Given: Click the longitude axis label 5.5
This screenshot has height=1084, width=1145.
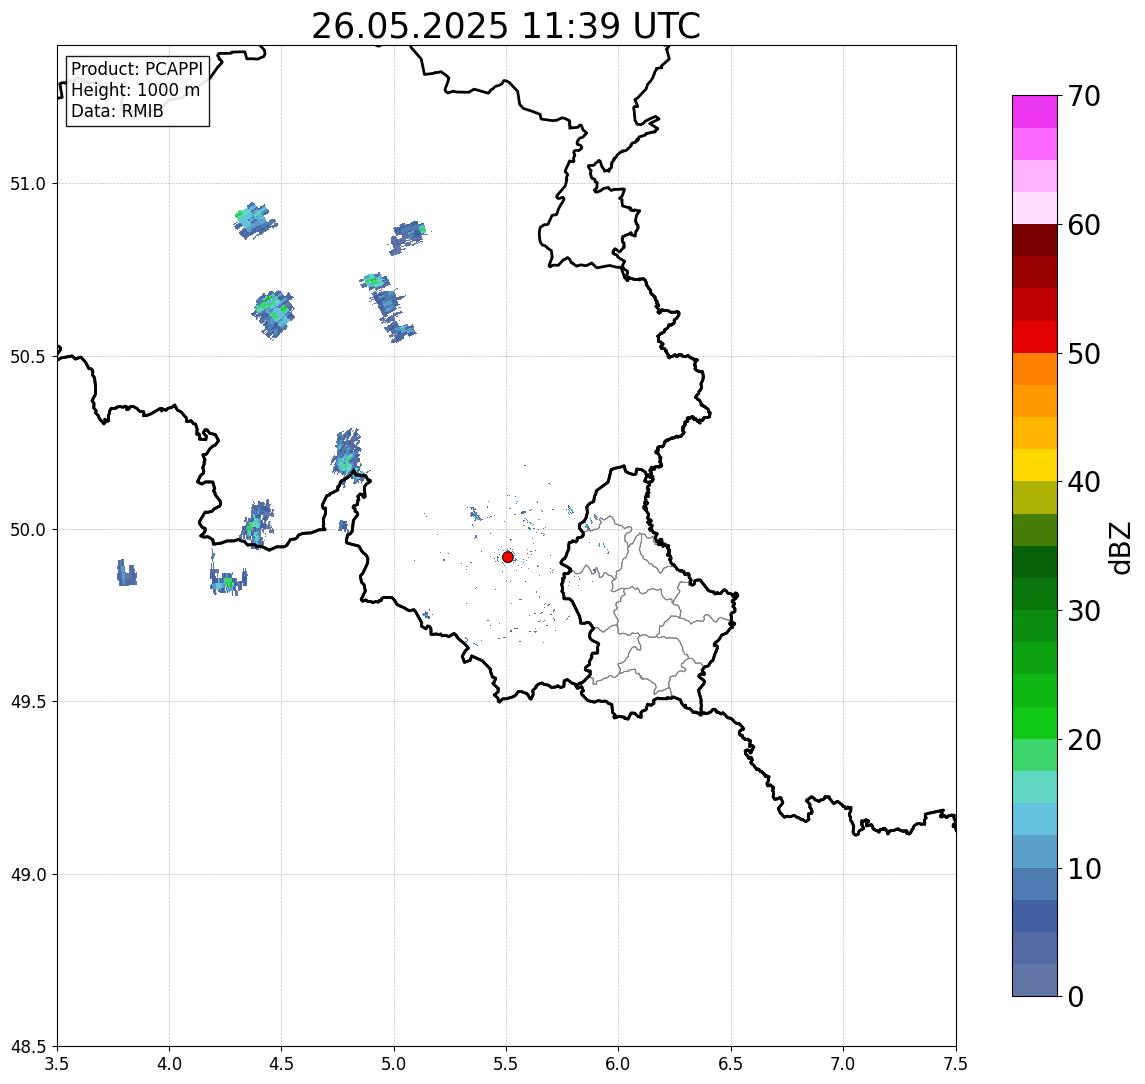Looking at the screenshot, I should click(506, 1064).
